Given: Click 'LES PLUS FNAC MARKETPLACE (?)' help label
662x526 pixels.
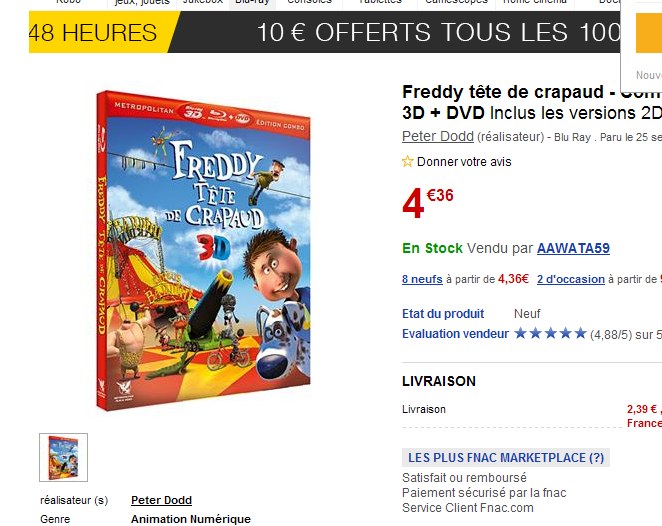Looking at the screenshot, I should tap(505, 457).
